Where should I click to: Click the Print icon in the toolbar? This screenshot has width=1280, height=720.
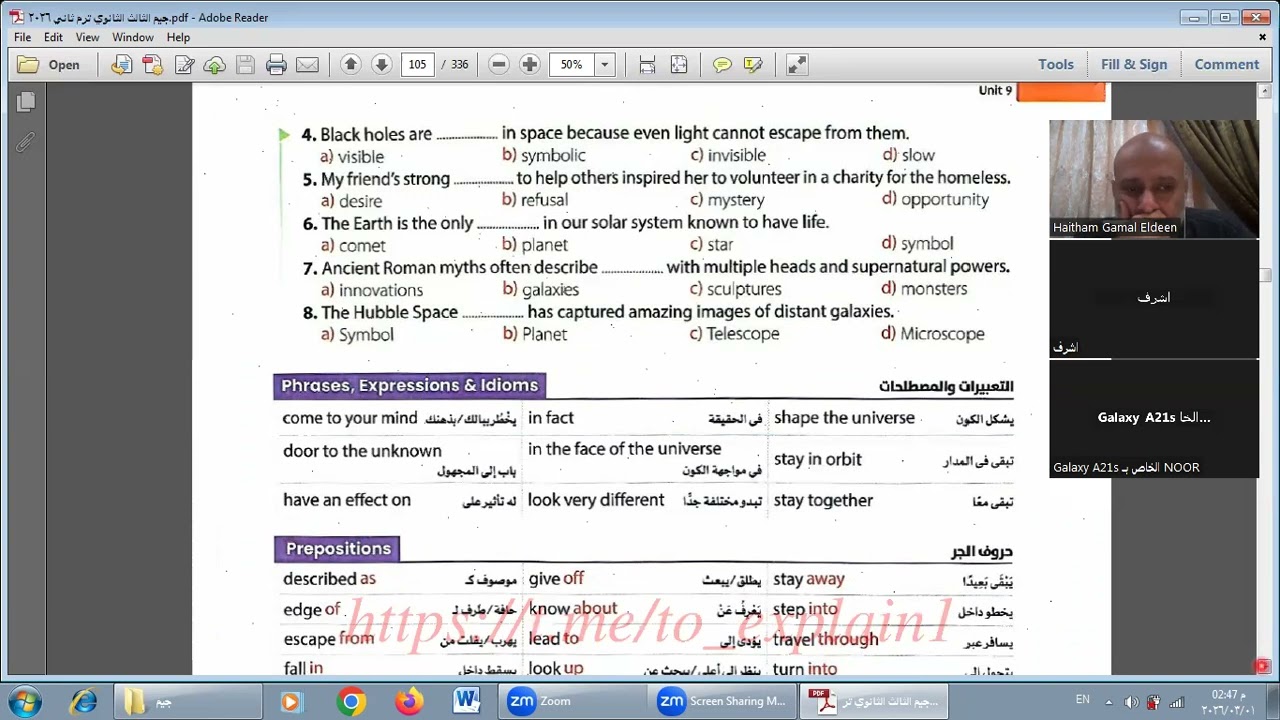(276, 65)
